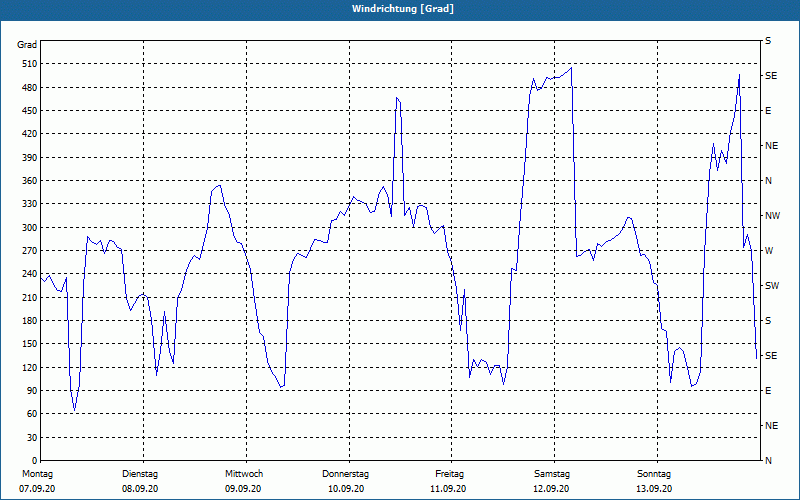This screenshot has height=500, width=800.
Task: Select the date 09.09.20
Action: (x=243, y=489)
